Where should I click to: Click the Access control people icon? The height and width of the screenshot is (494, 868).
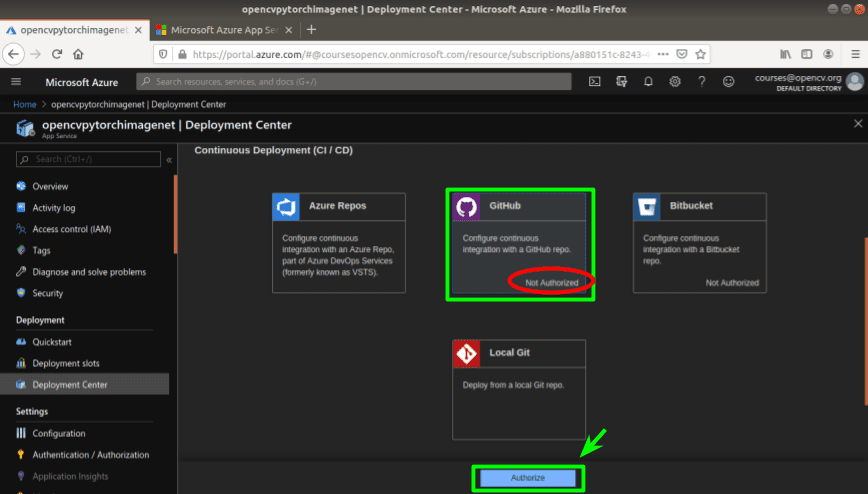(21, 229)
